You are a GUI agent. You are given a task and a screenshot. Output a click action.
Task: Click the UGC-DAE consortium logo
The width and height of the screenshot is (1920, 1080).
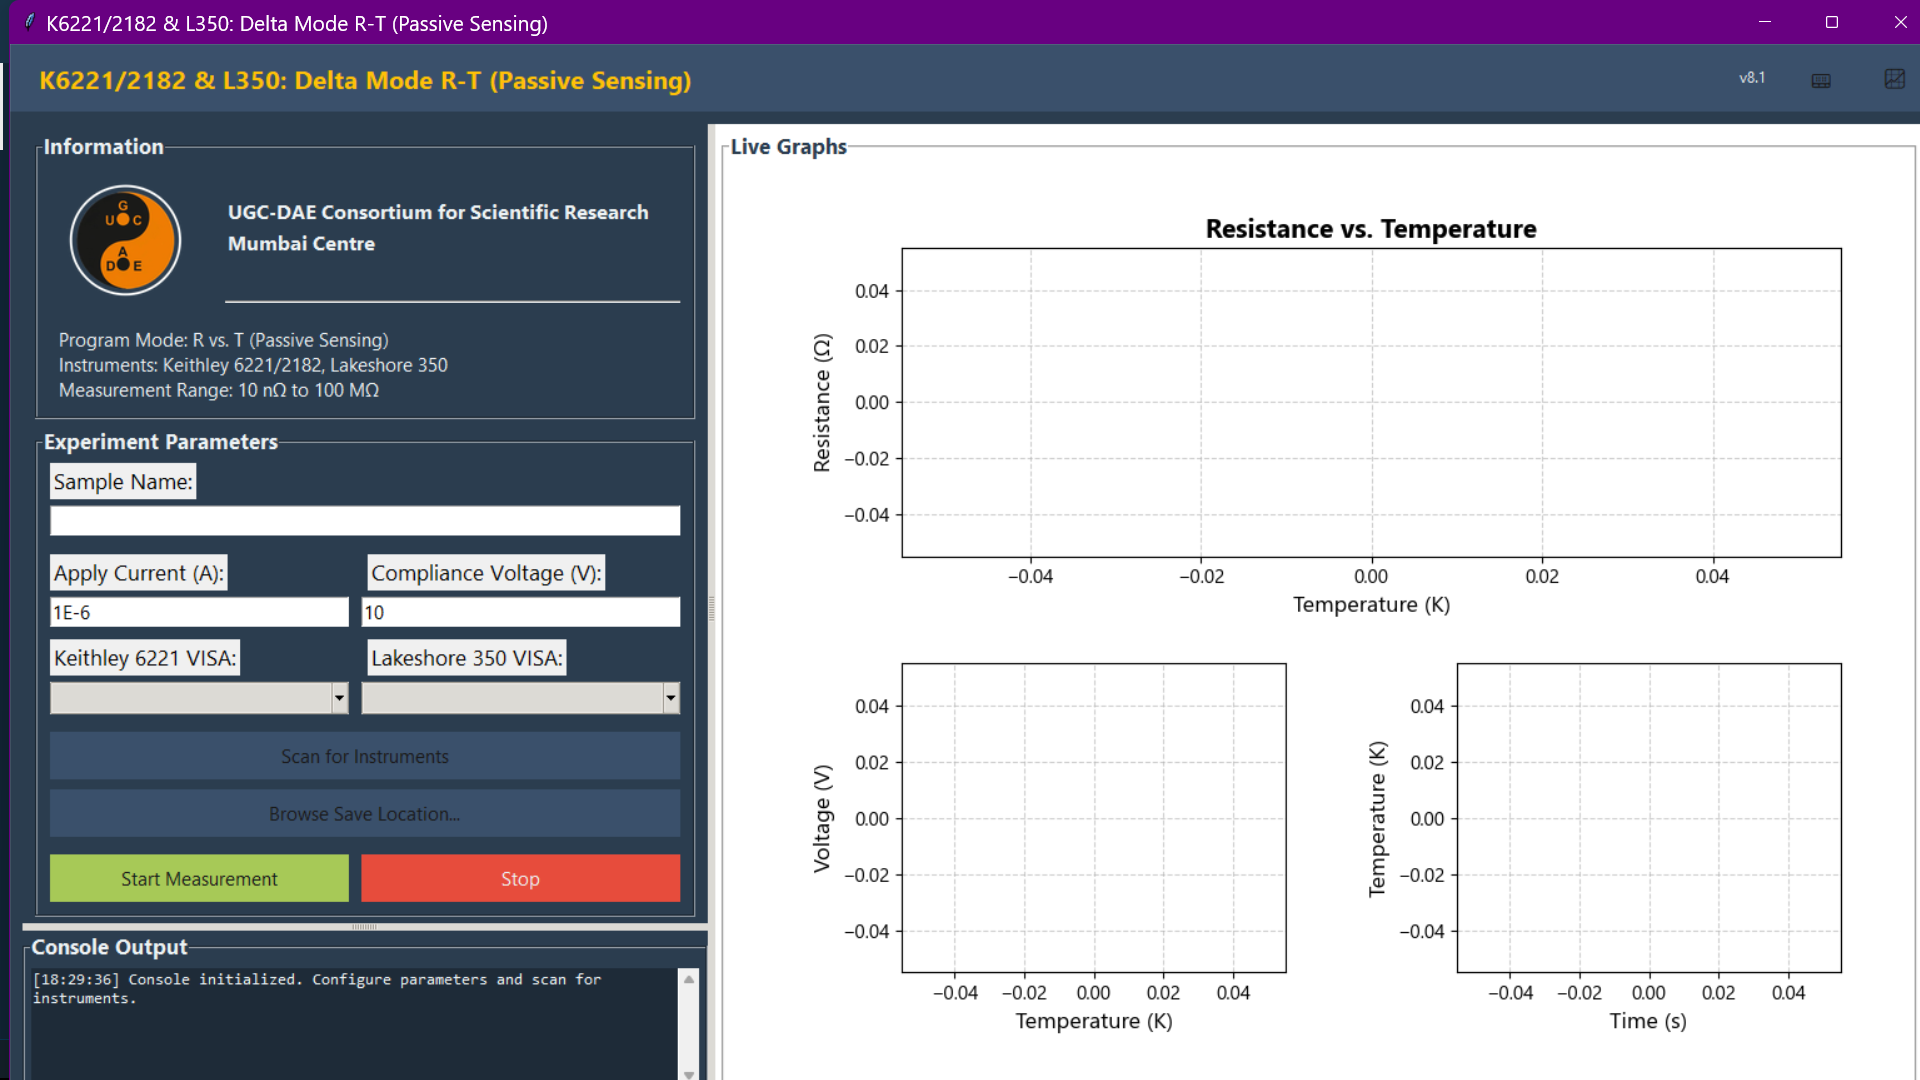click(125, 240)
